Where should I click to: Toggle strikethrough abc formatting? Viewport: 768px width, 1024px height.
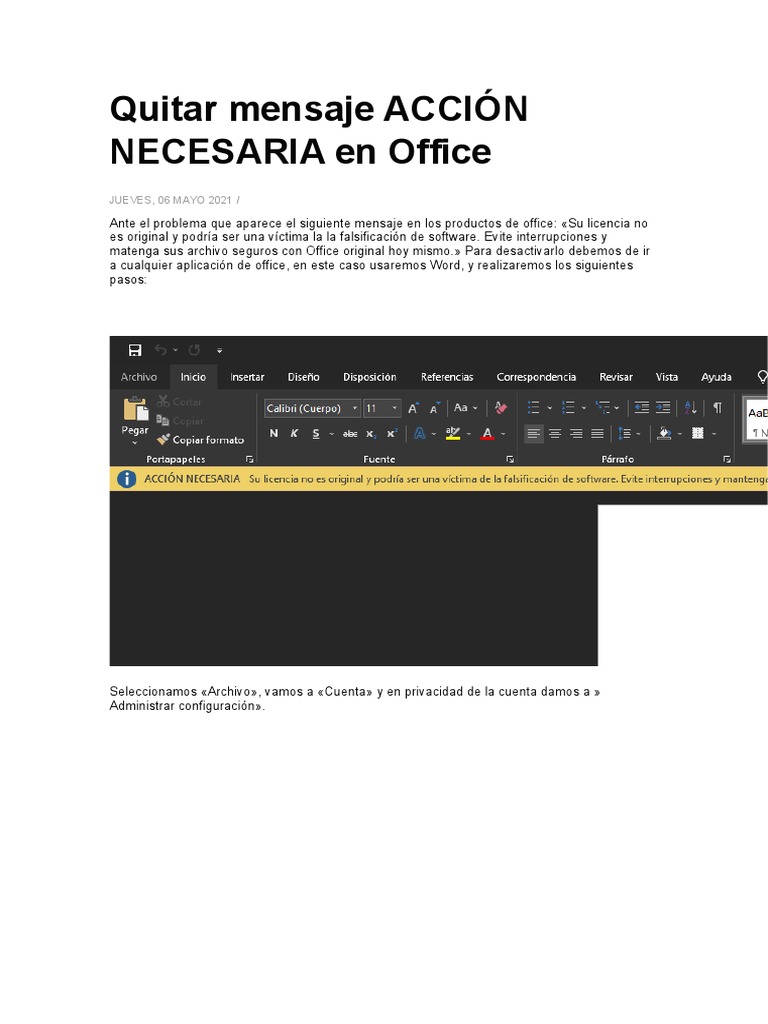350,433
